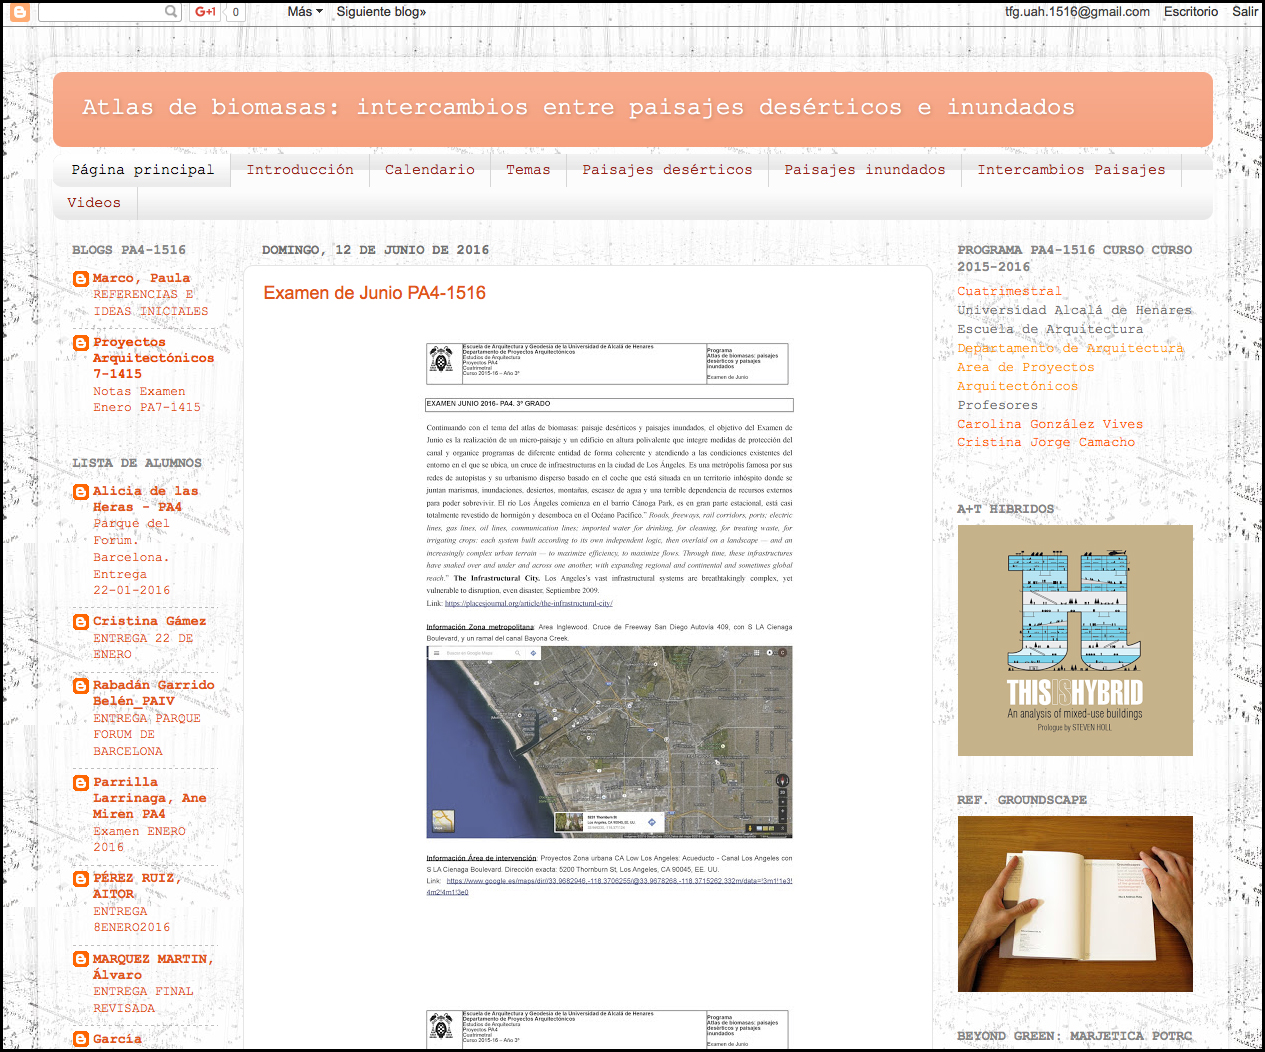Screen dimensions: 1265x1052
Task: Select the directions icon in the map search bar
Action: pos(533,653)
